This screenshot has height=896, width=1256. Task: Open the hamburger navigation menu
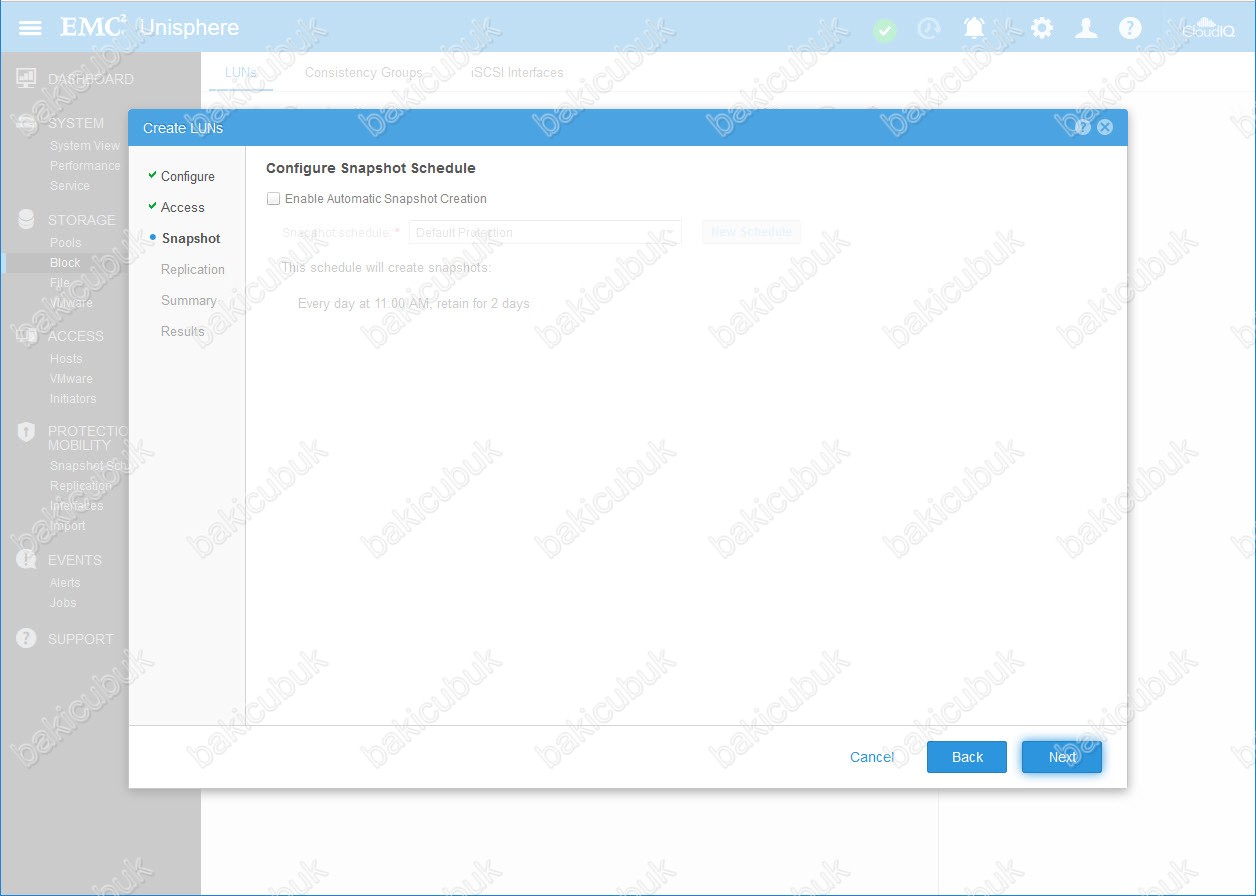click(x=30, y=28)
